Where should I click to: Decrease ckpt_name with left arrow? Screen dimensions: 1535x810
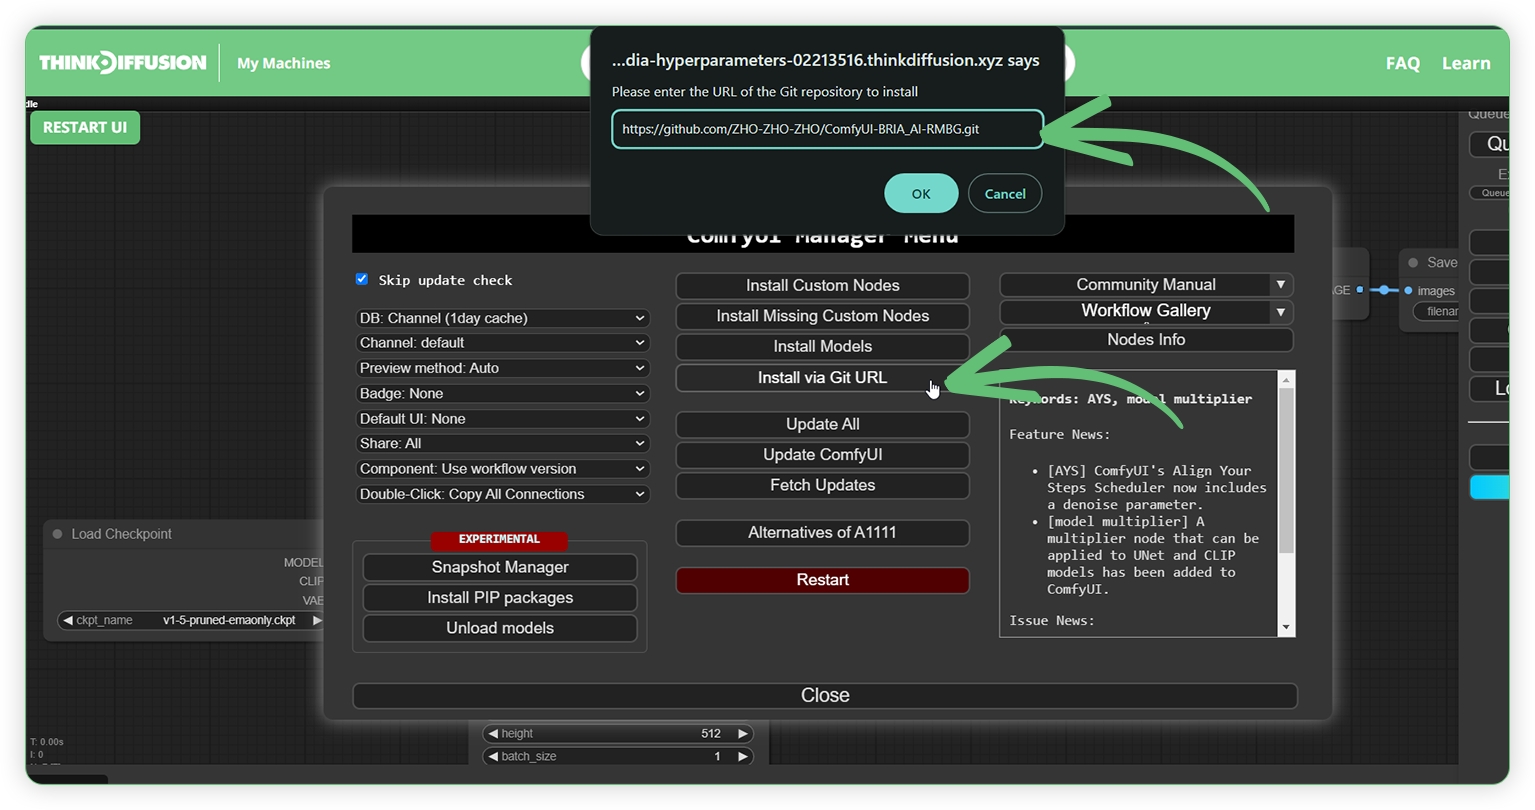[68, 620]
